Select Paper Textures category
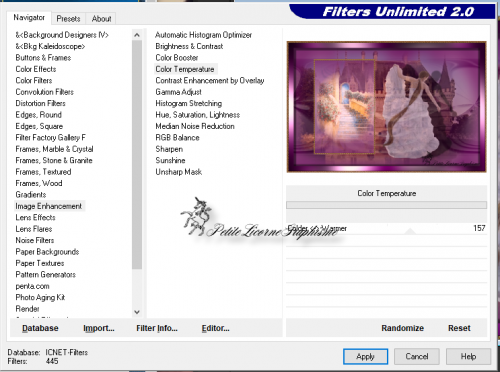This screenshot has width=500, height=372. (40, 263)
